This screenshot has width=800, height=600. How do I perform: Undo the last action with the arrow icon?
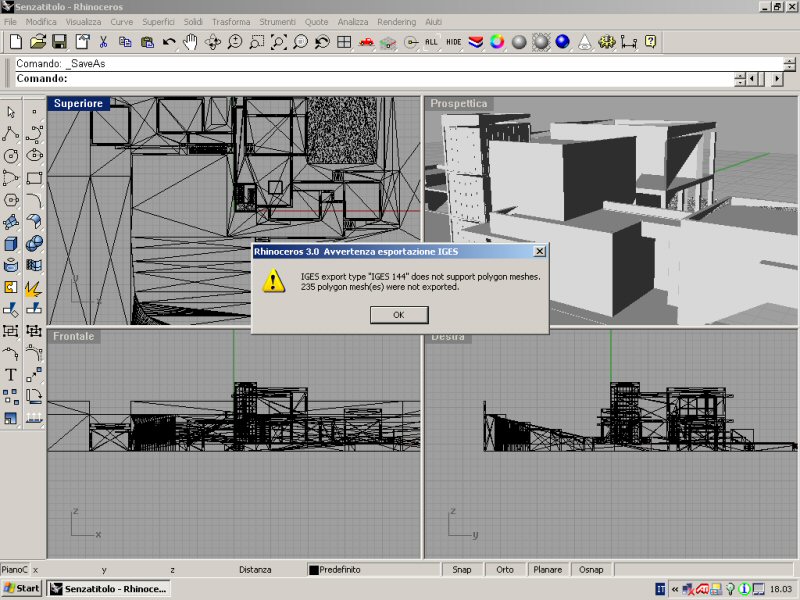169,42
